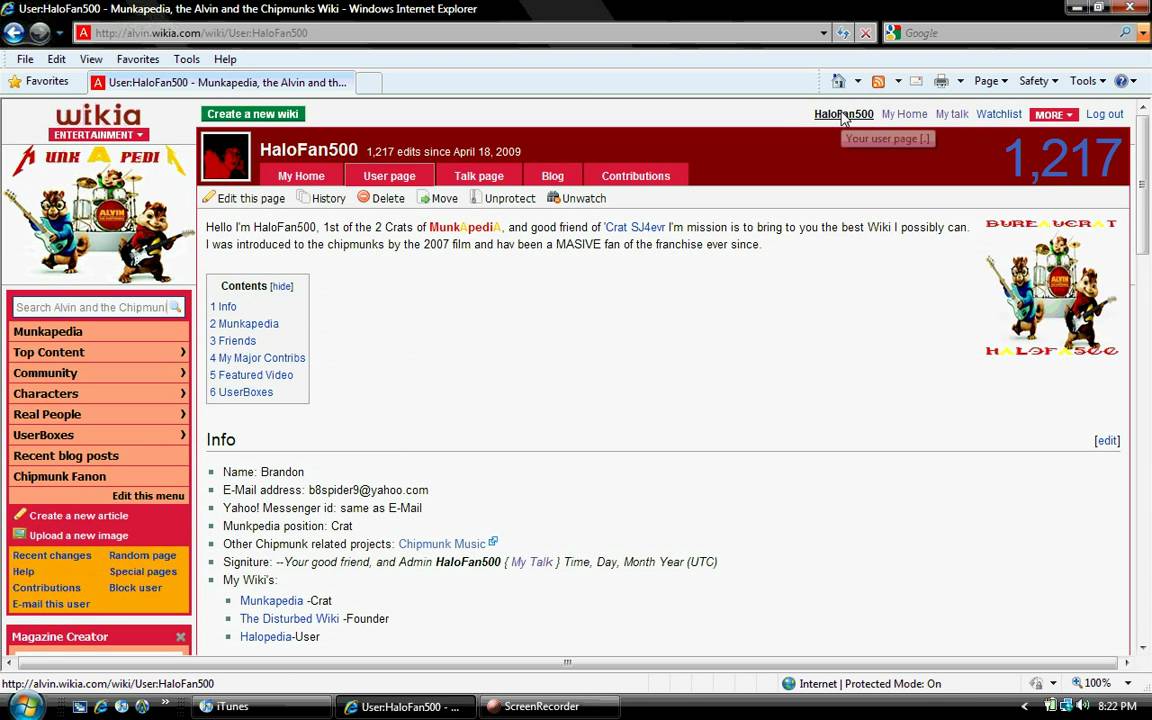Screen dimensions: 1152x720
Task: Click the Wikia logo
Action: tap(98, 115)
